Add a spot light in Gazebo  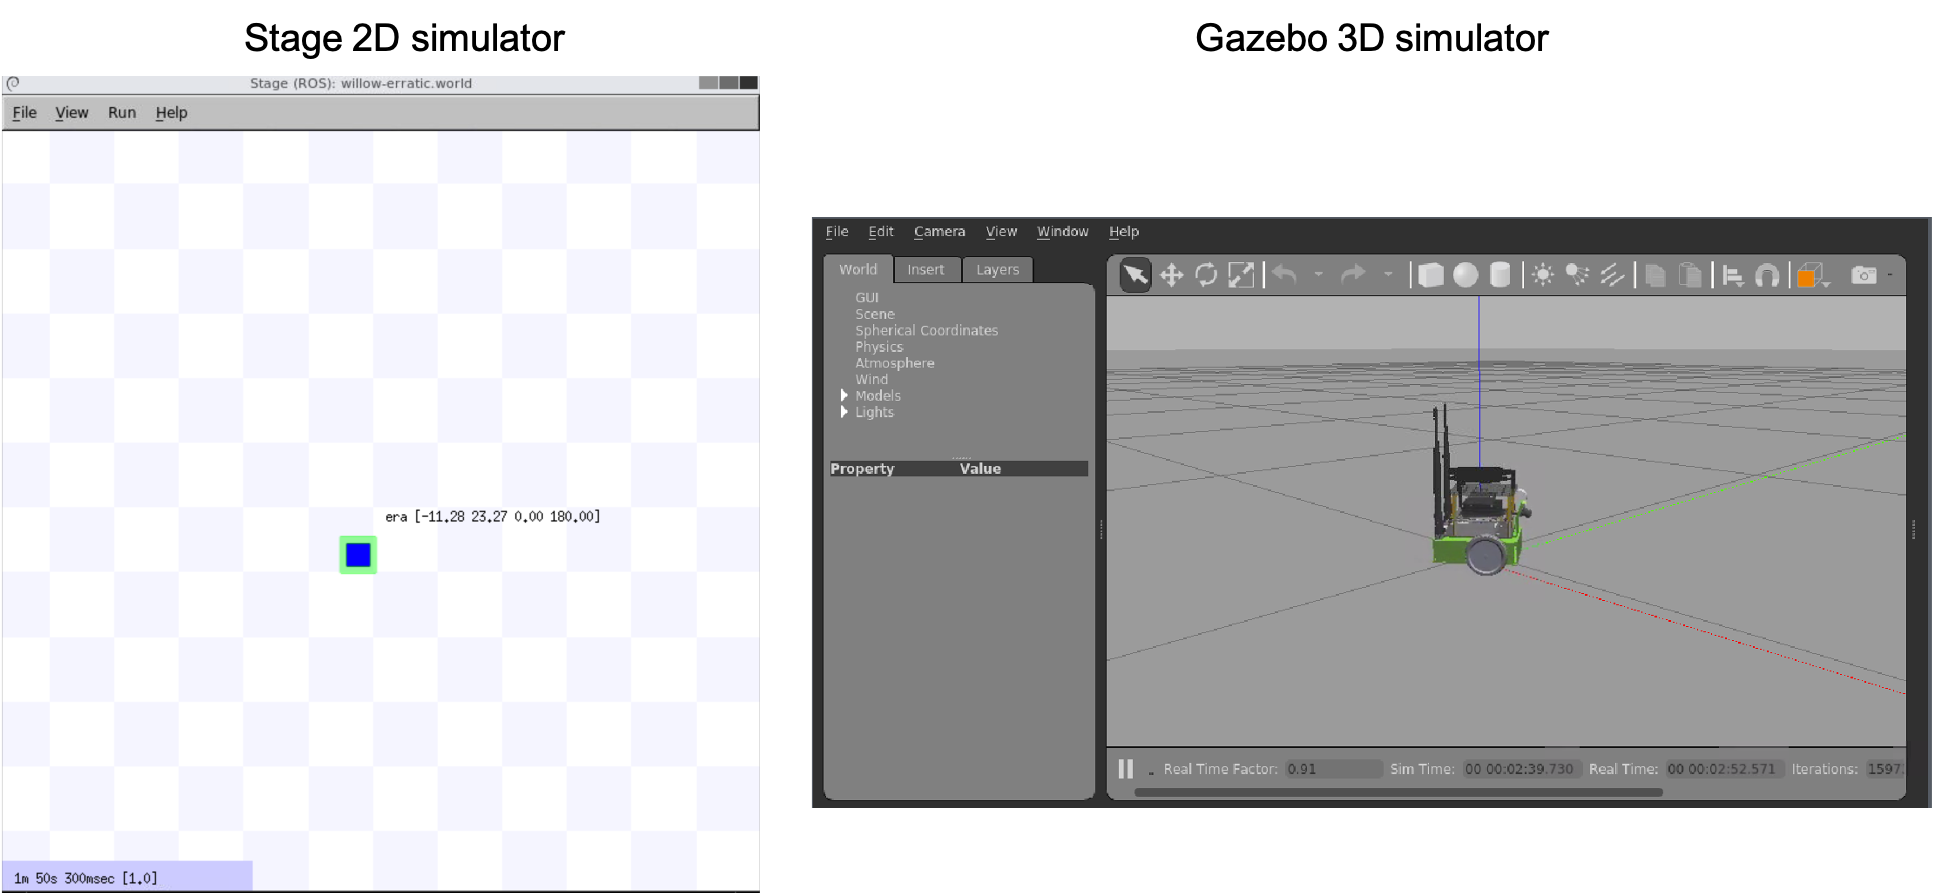1577,275
